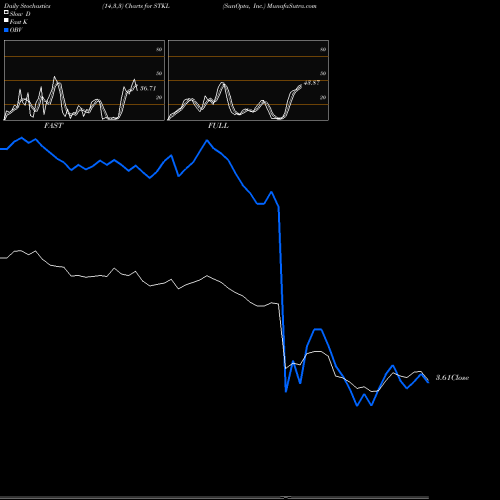The width and height of the screenshot is (500, 500).
Task: Click the 80 level label in FULL chart
Action: tap(323, 49)
